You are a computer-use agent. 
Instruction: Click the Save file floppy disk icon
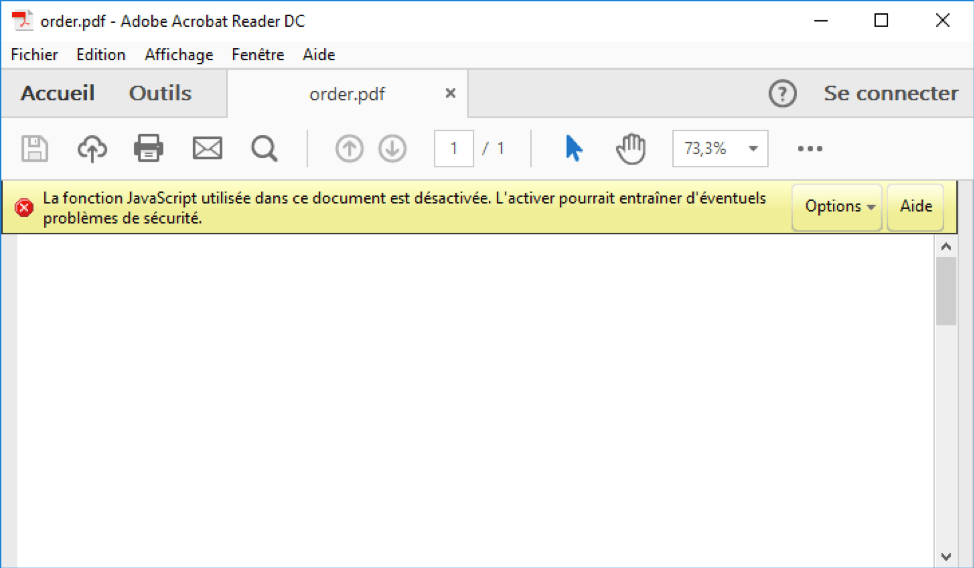click(35, 149)
